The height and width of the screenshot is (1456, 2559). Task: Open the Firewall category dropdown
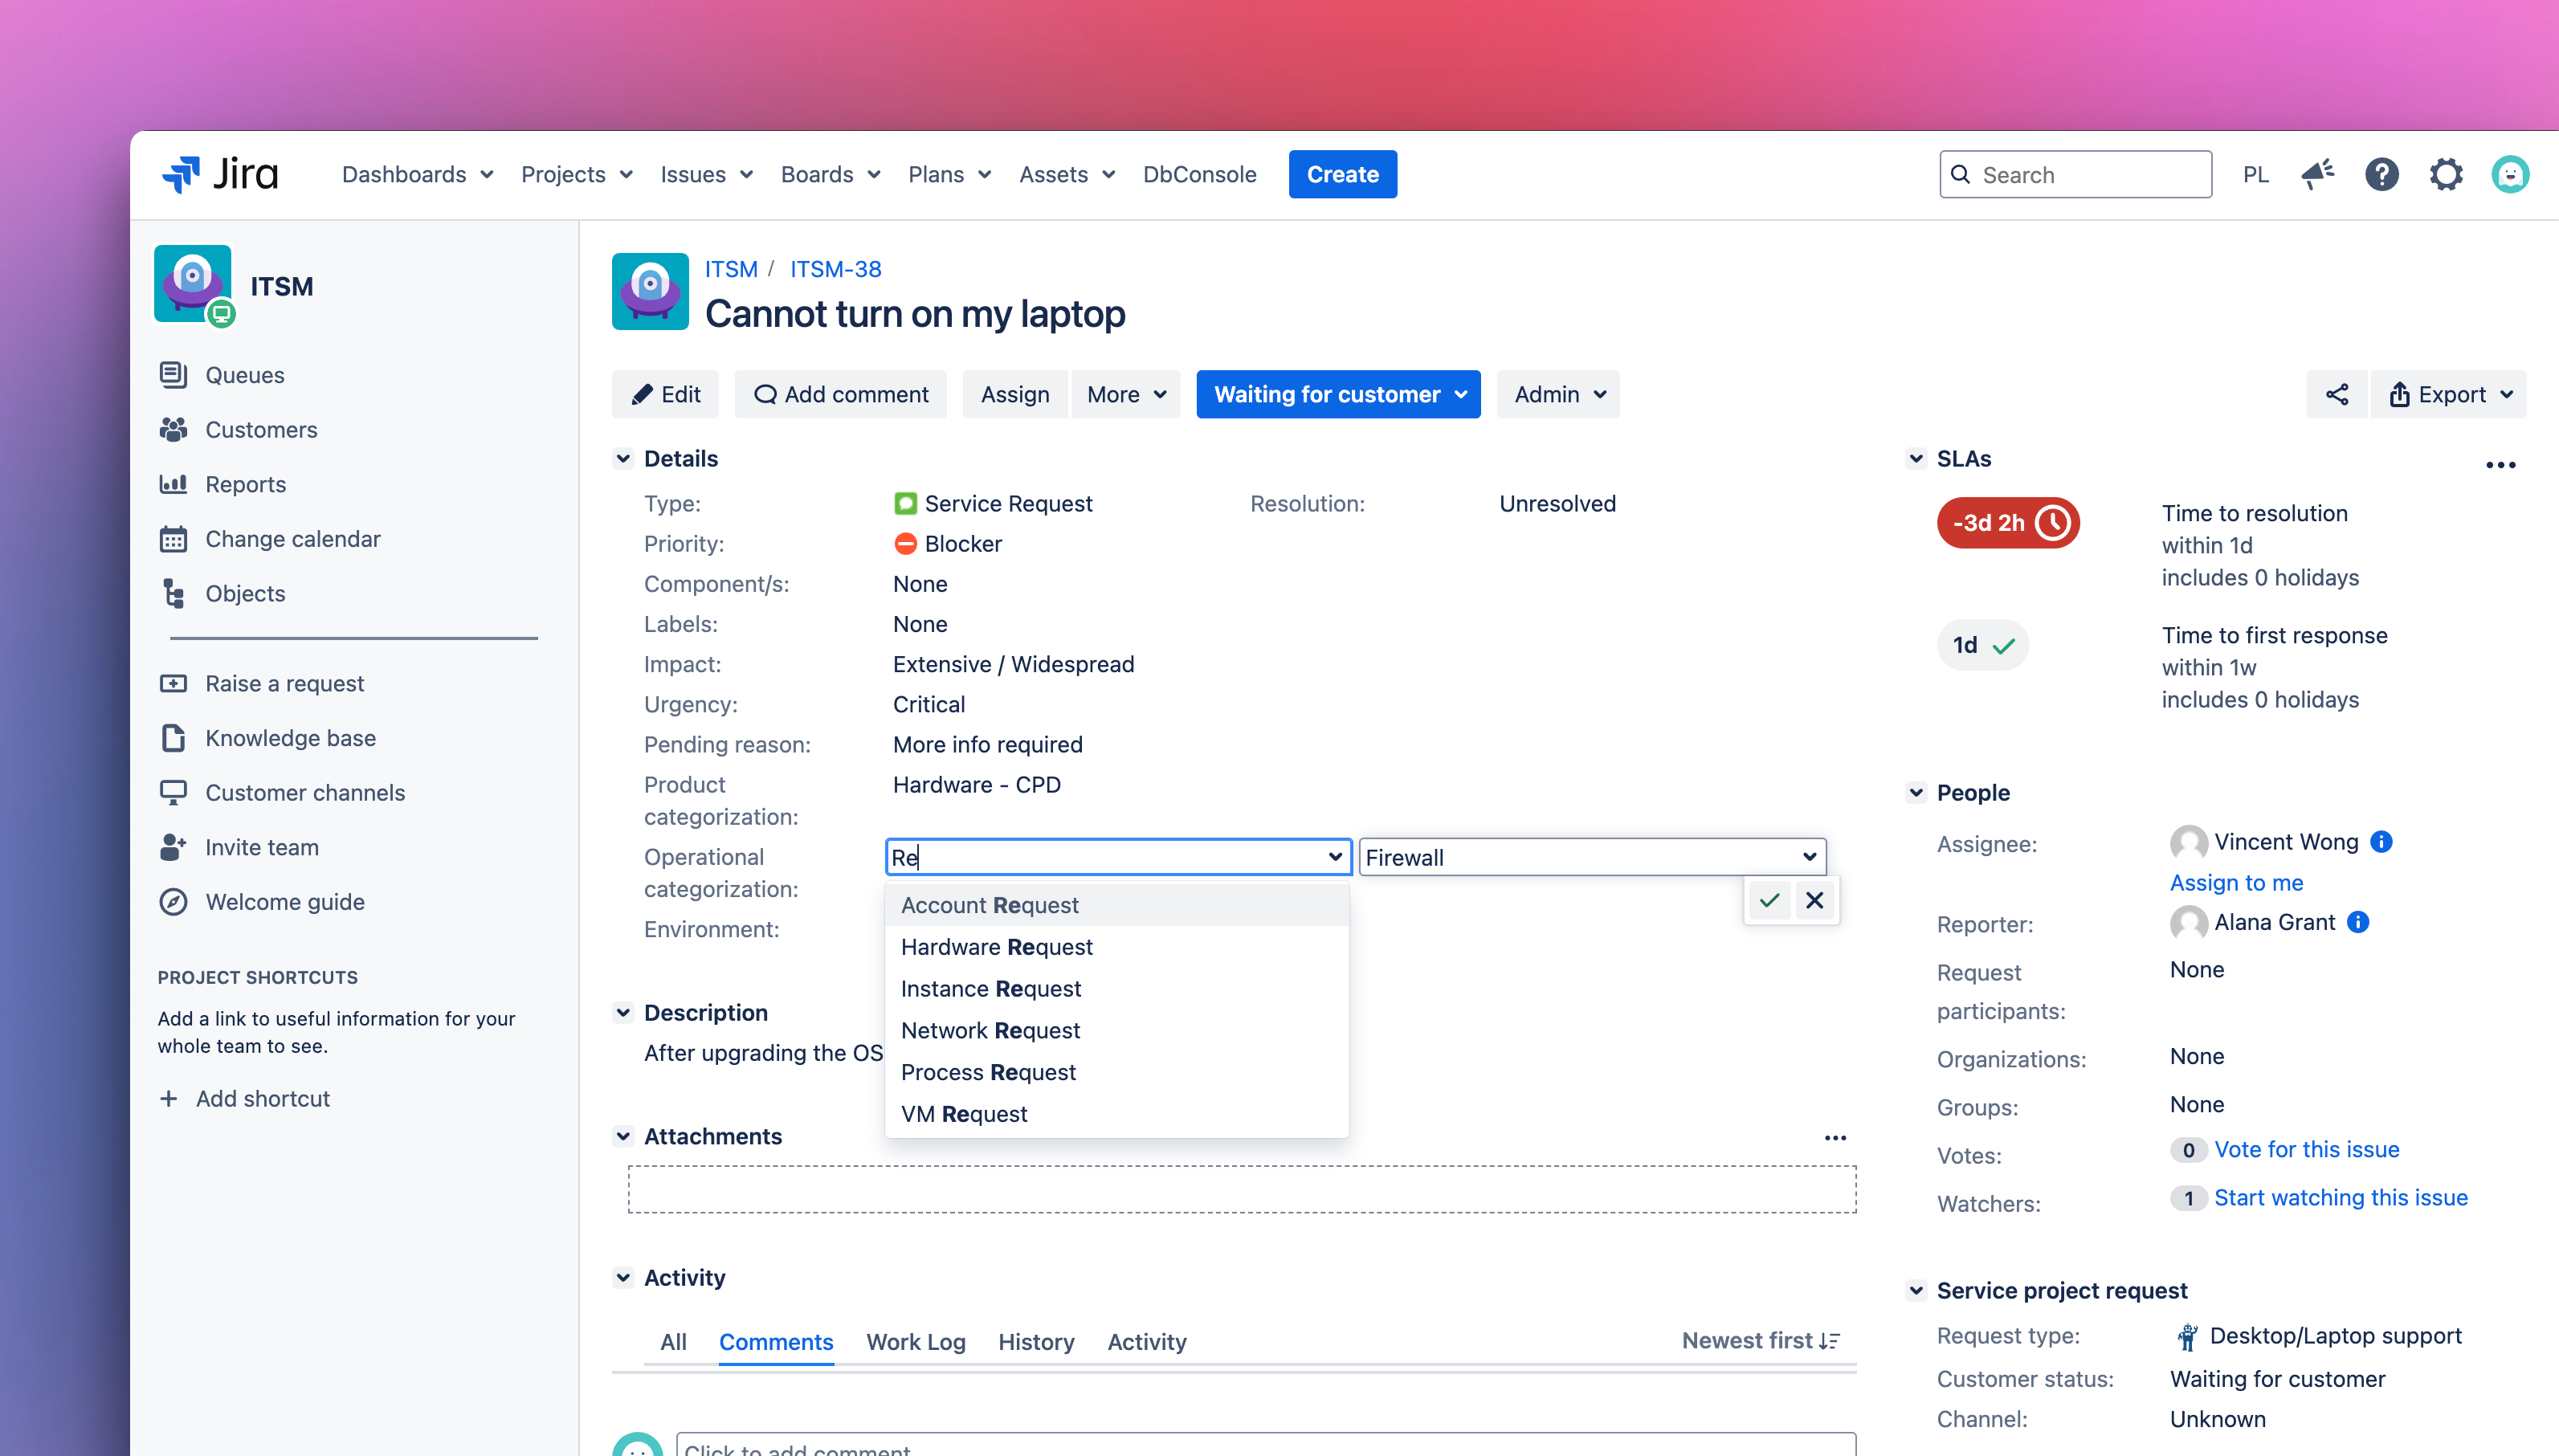1592,857
